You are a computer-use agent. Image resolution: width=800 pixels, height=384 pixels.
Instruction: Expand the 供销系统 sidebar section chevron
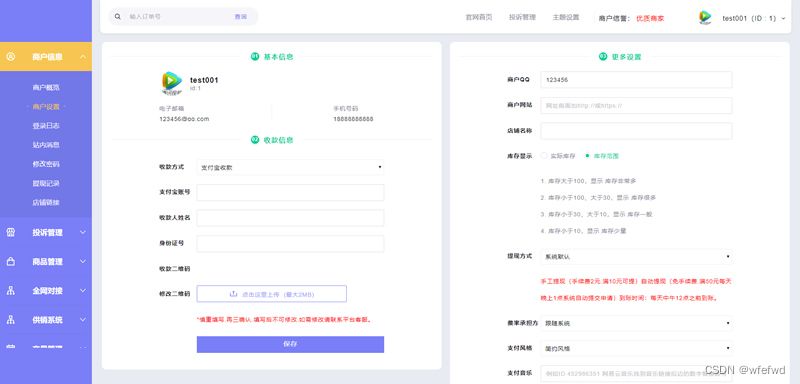83,320
